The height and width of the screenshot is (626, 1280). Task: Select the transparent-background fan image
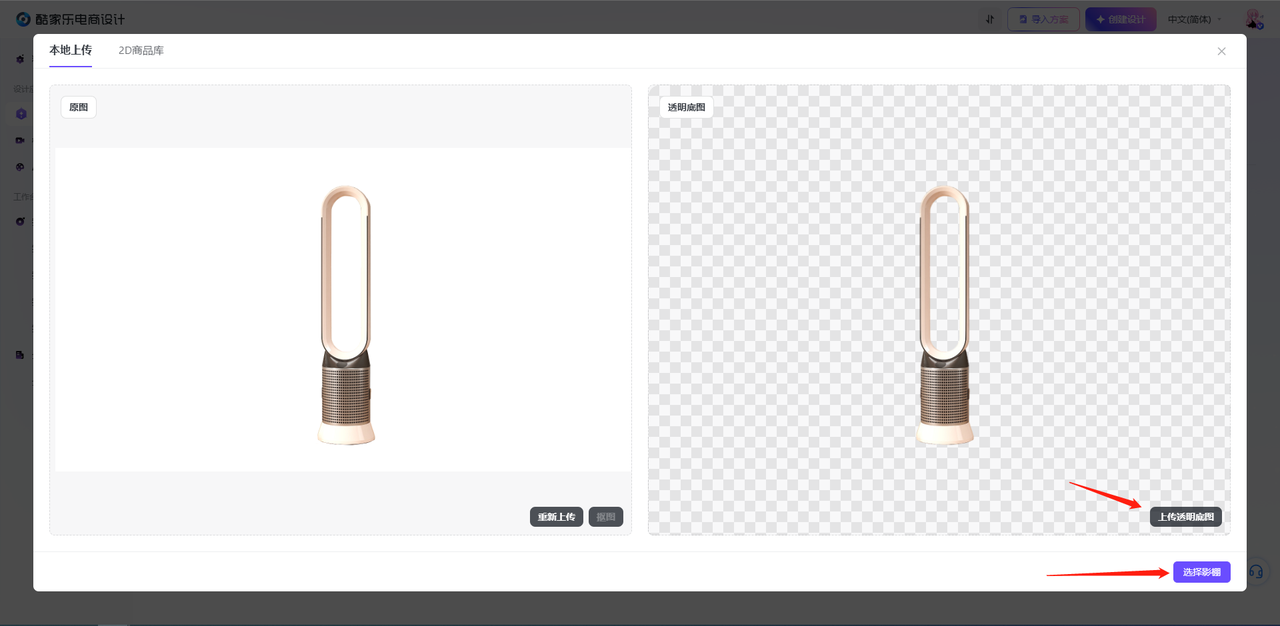click(x=944, y=314)
